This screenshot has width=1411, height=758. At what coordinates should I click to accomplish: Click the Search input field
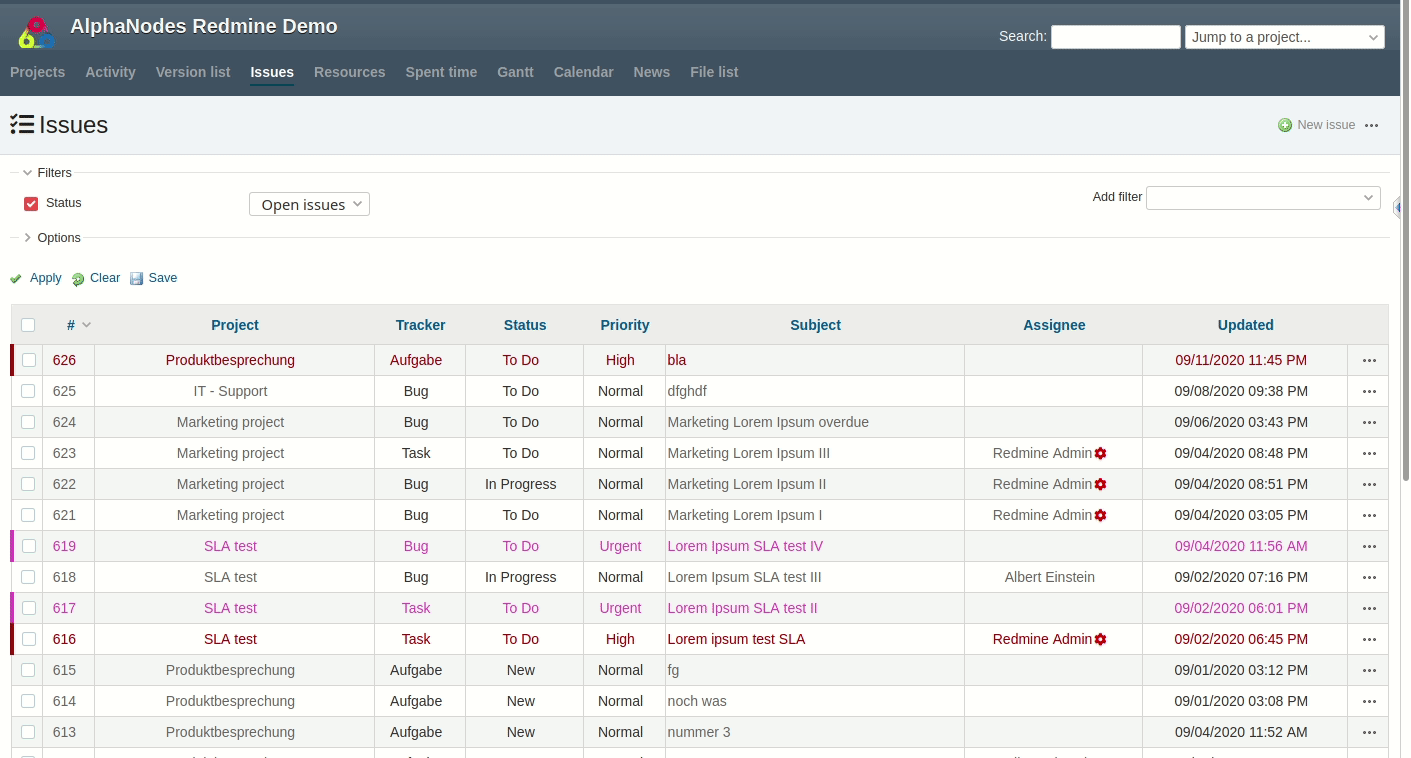tap(1115, 36)
